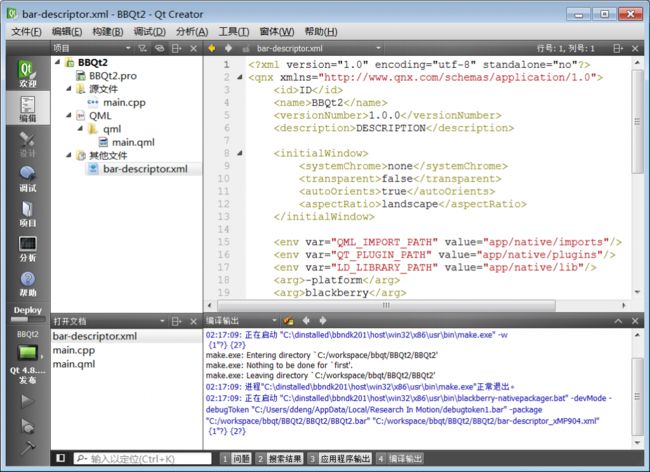Collapse the 其他文件 folder
This screenshot has width=650, height=472.
(x=69, y=155)
